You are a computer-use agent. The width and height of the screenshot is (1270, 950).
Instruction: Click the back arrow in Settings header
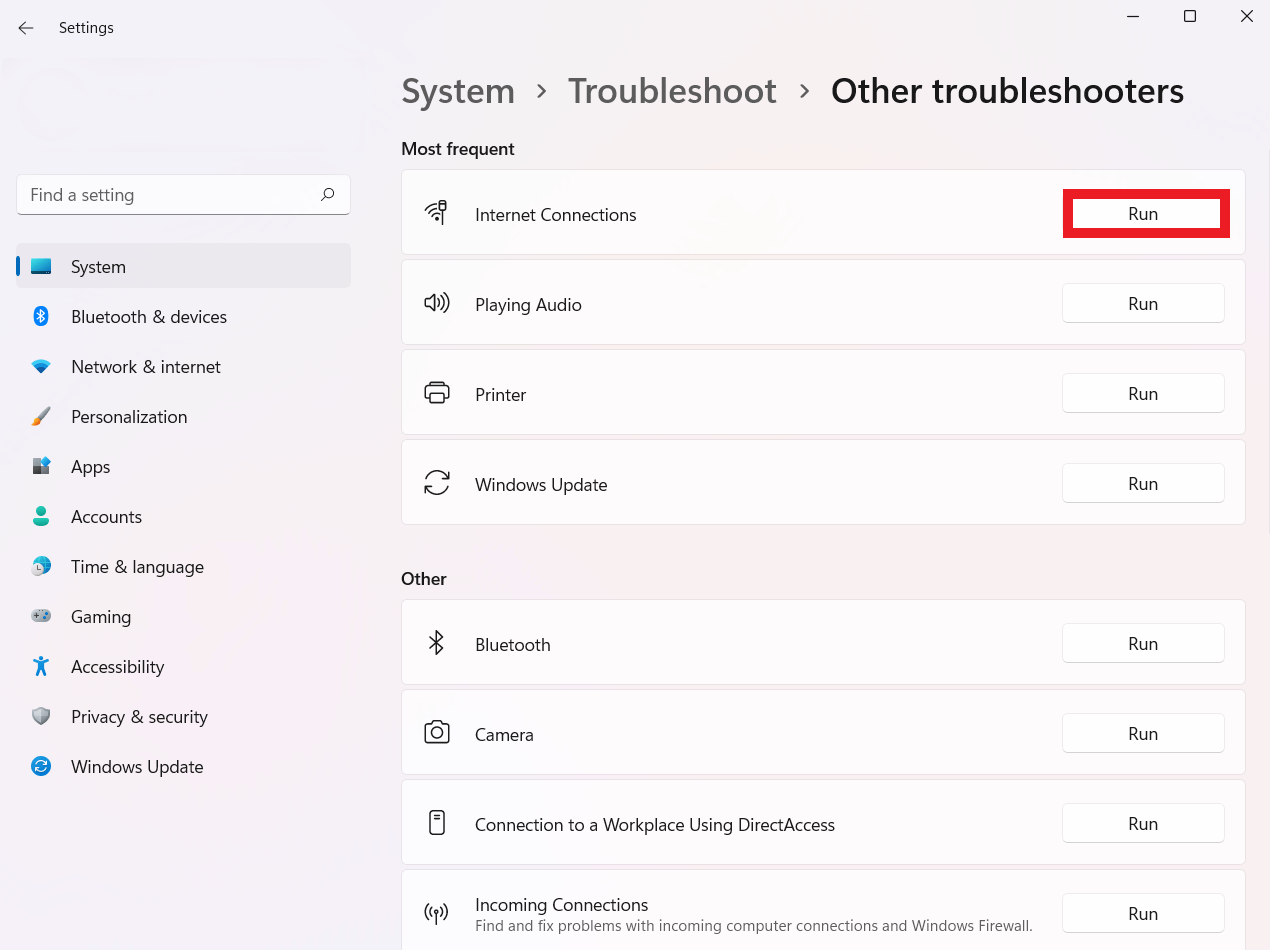26,28
